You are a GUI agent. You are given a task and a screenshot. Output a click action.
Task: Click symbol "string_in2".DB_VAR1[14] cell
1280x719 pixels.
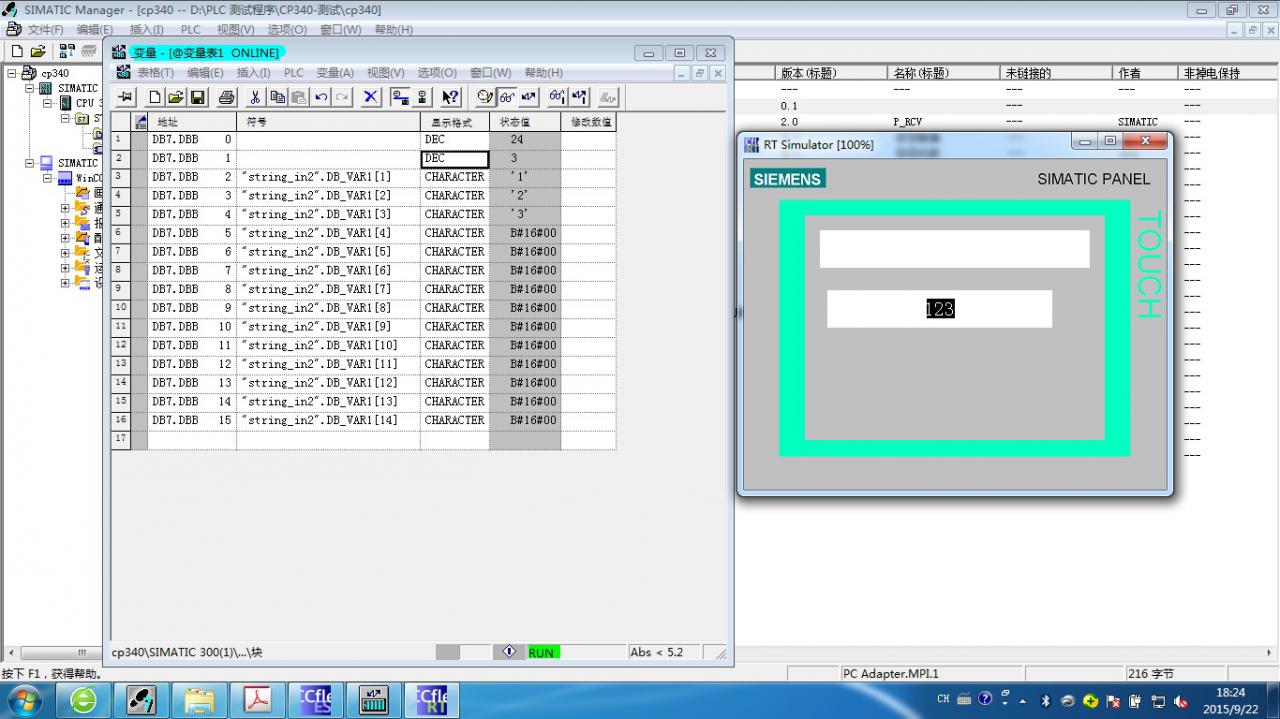pyautogui.click(x=328, y=421)
